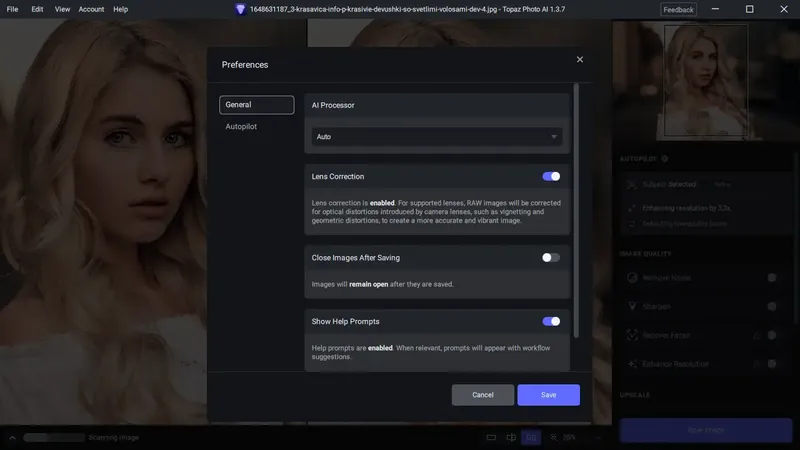Click the Sharpen icon
This screenshot has height=450, width=800.
632,306
